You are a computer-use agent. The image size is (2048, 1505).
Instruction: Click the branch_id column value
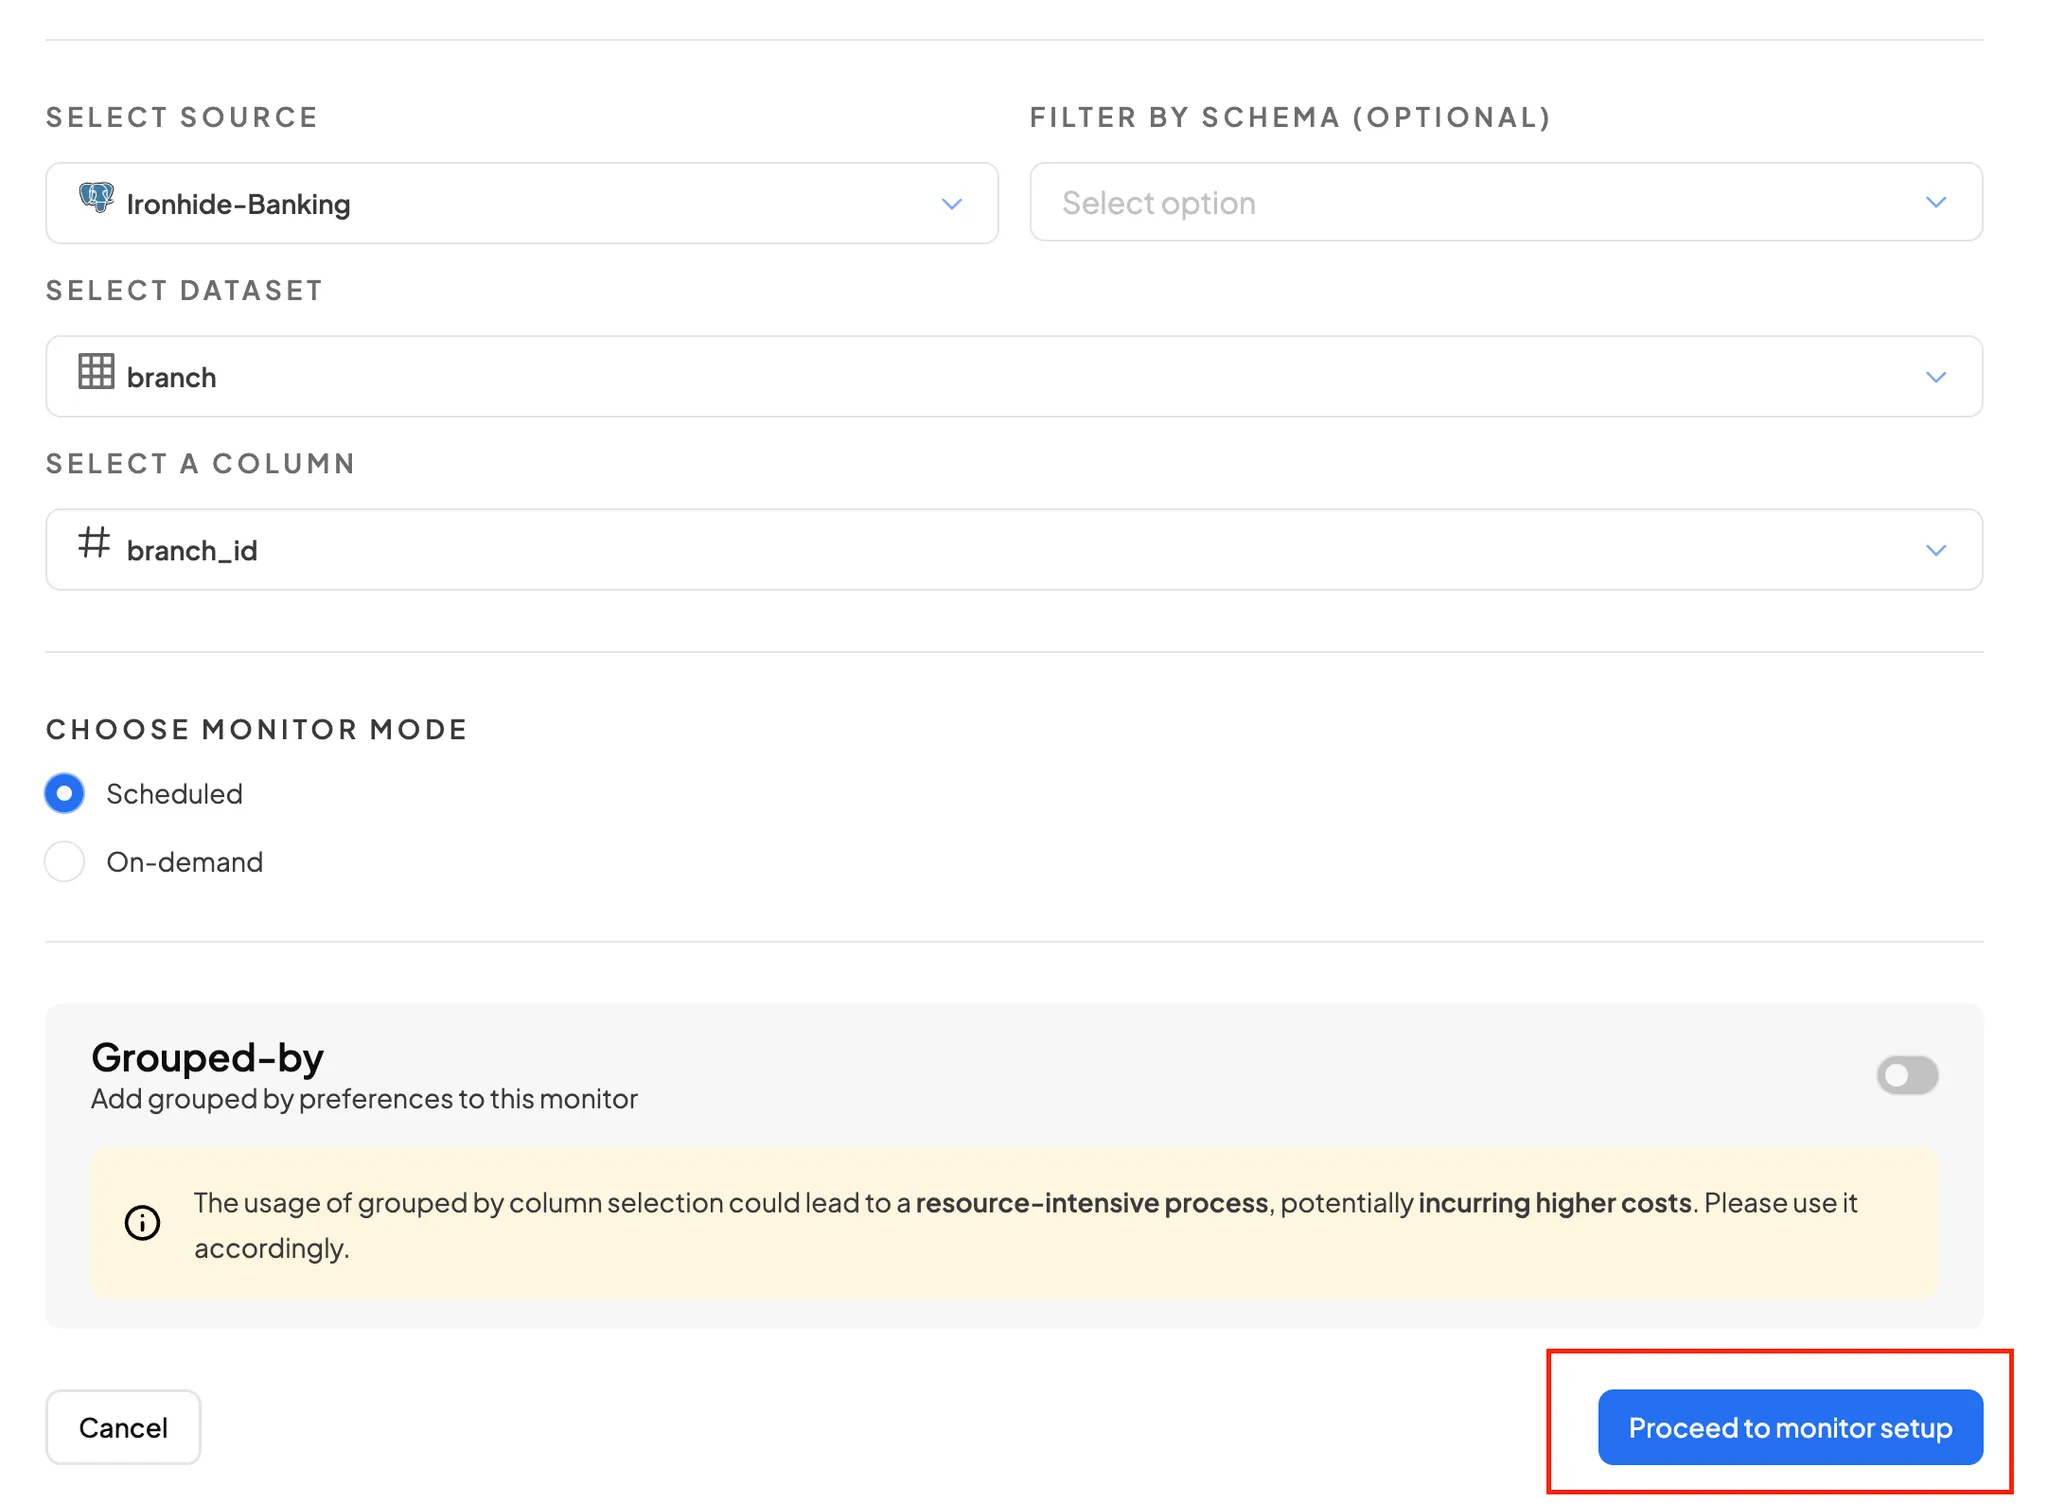[192, 551]
